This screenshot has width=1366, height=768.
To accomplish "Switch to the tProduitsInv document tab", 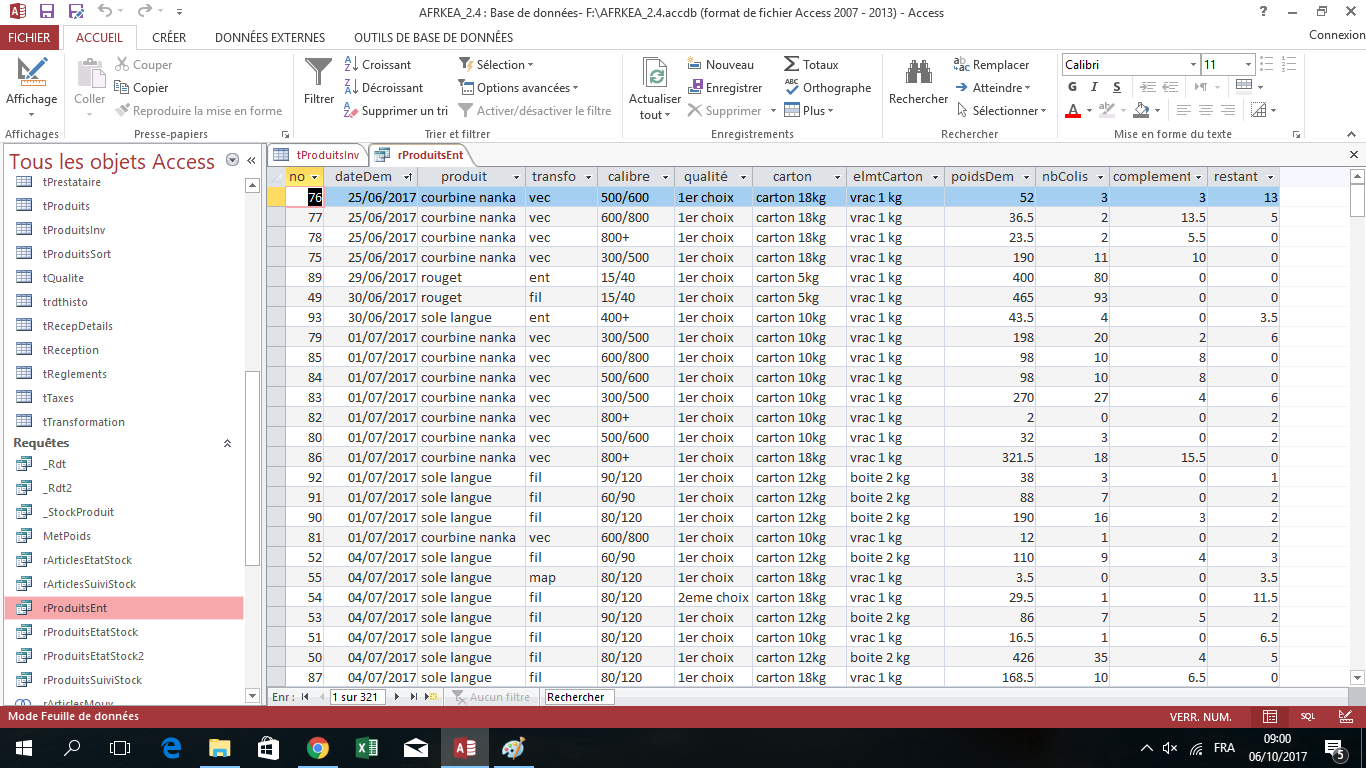I will coord(318,154).
